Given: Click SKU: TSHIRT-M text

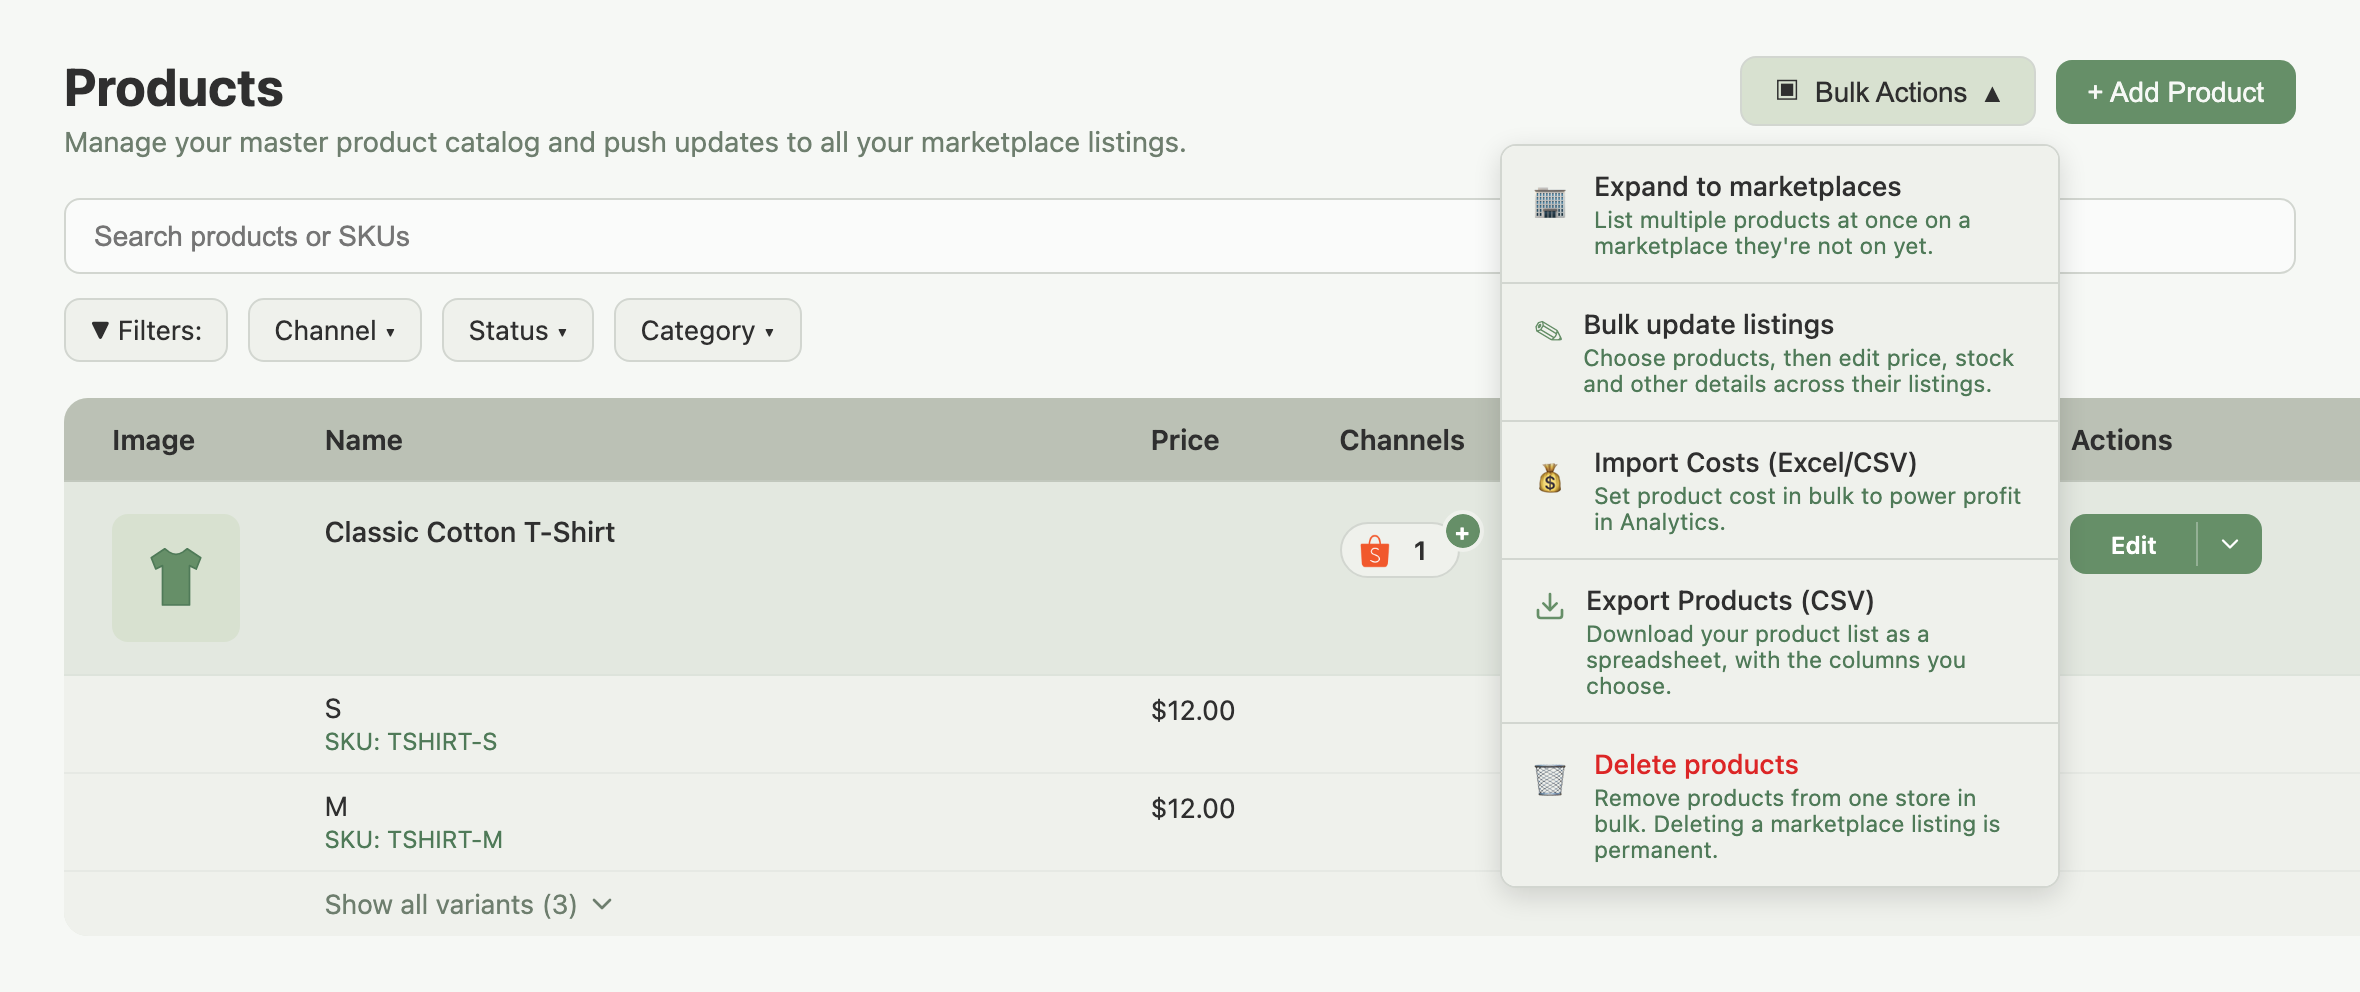Looking at the screenshot, I should pyautogui.click(x=414, y=840).
